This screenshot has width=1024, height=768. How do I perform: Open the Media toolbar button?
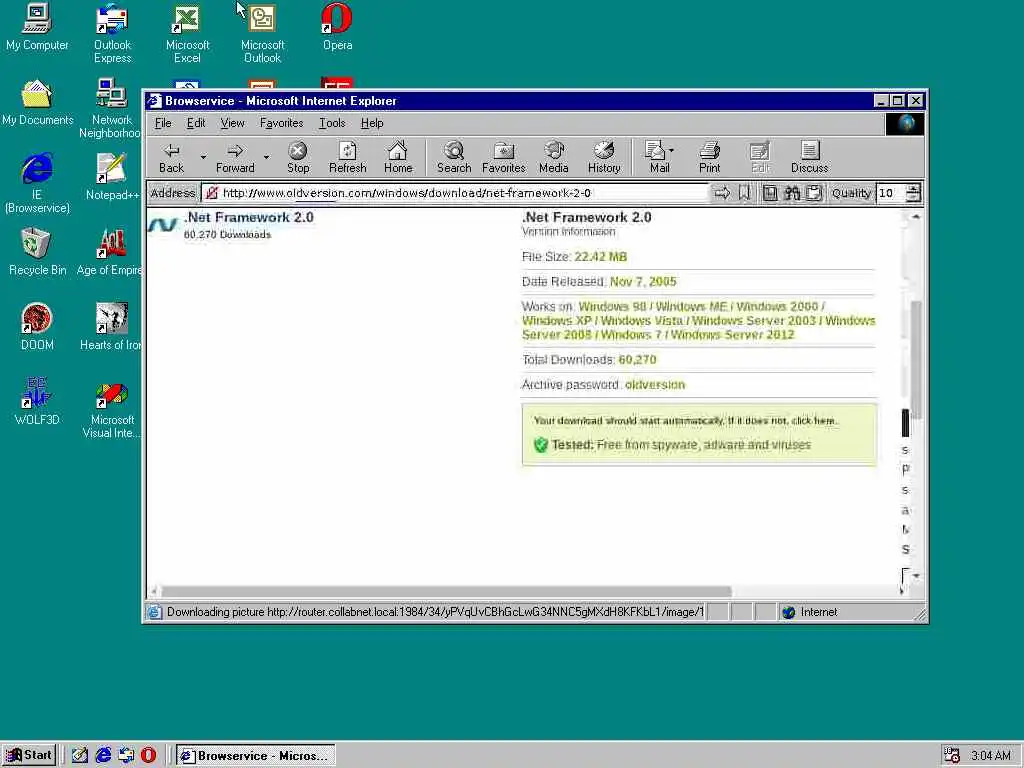pyautogui.click(x=554, y=157)
